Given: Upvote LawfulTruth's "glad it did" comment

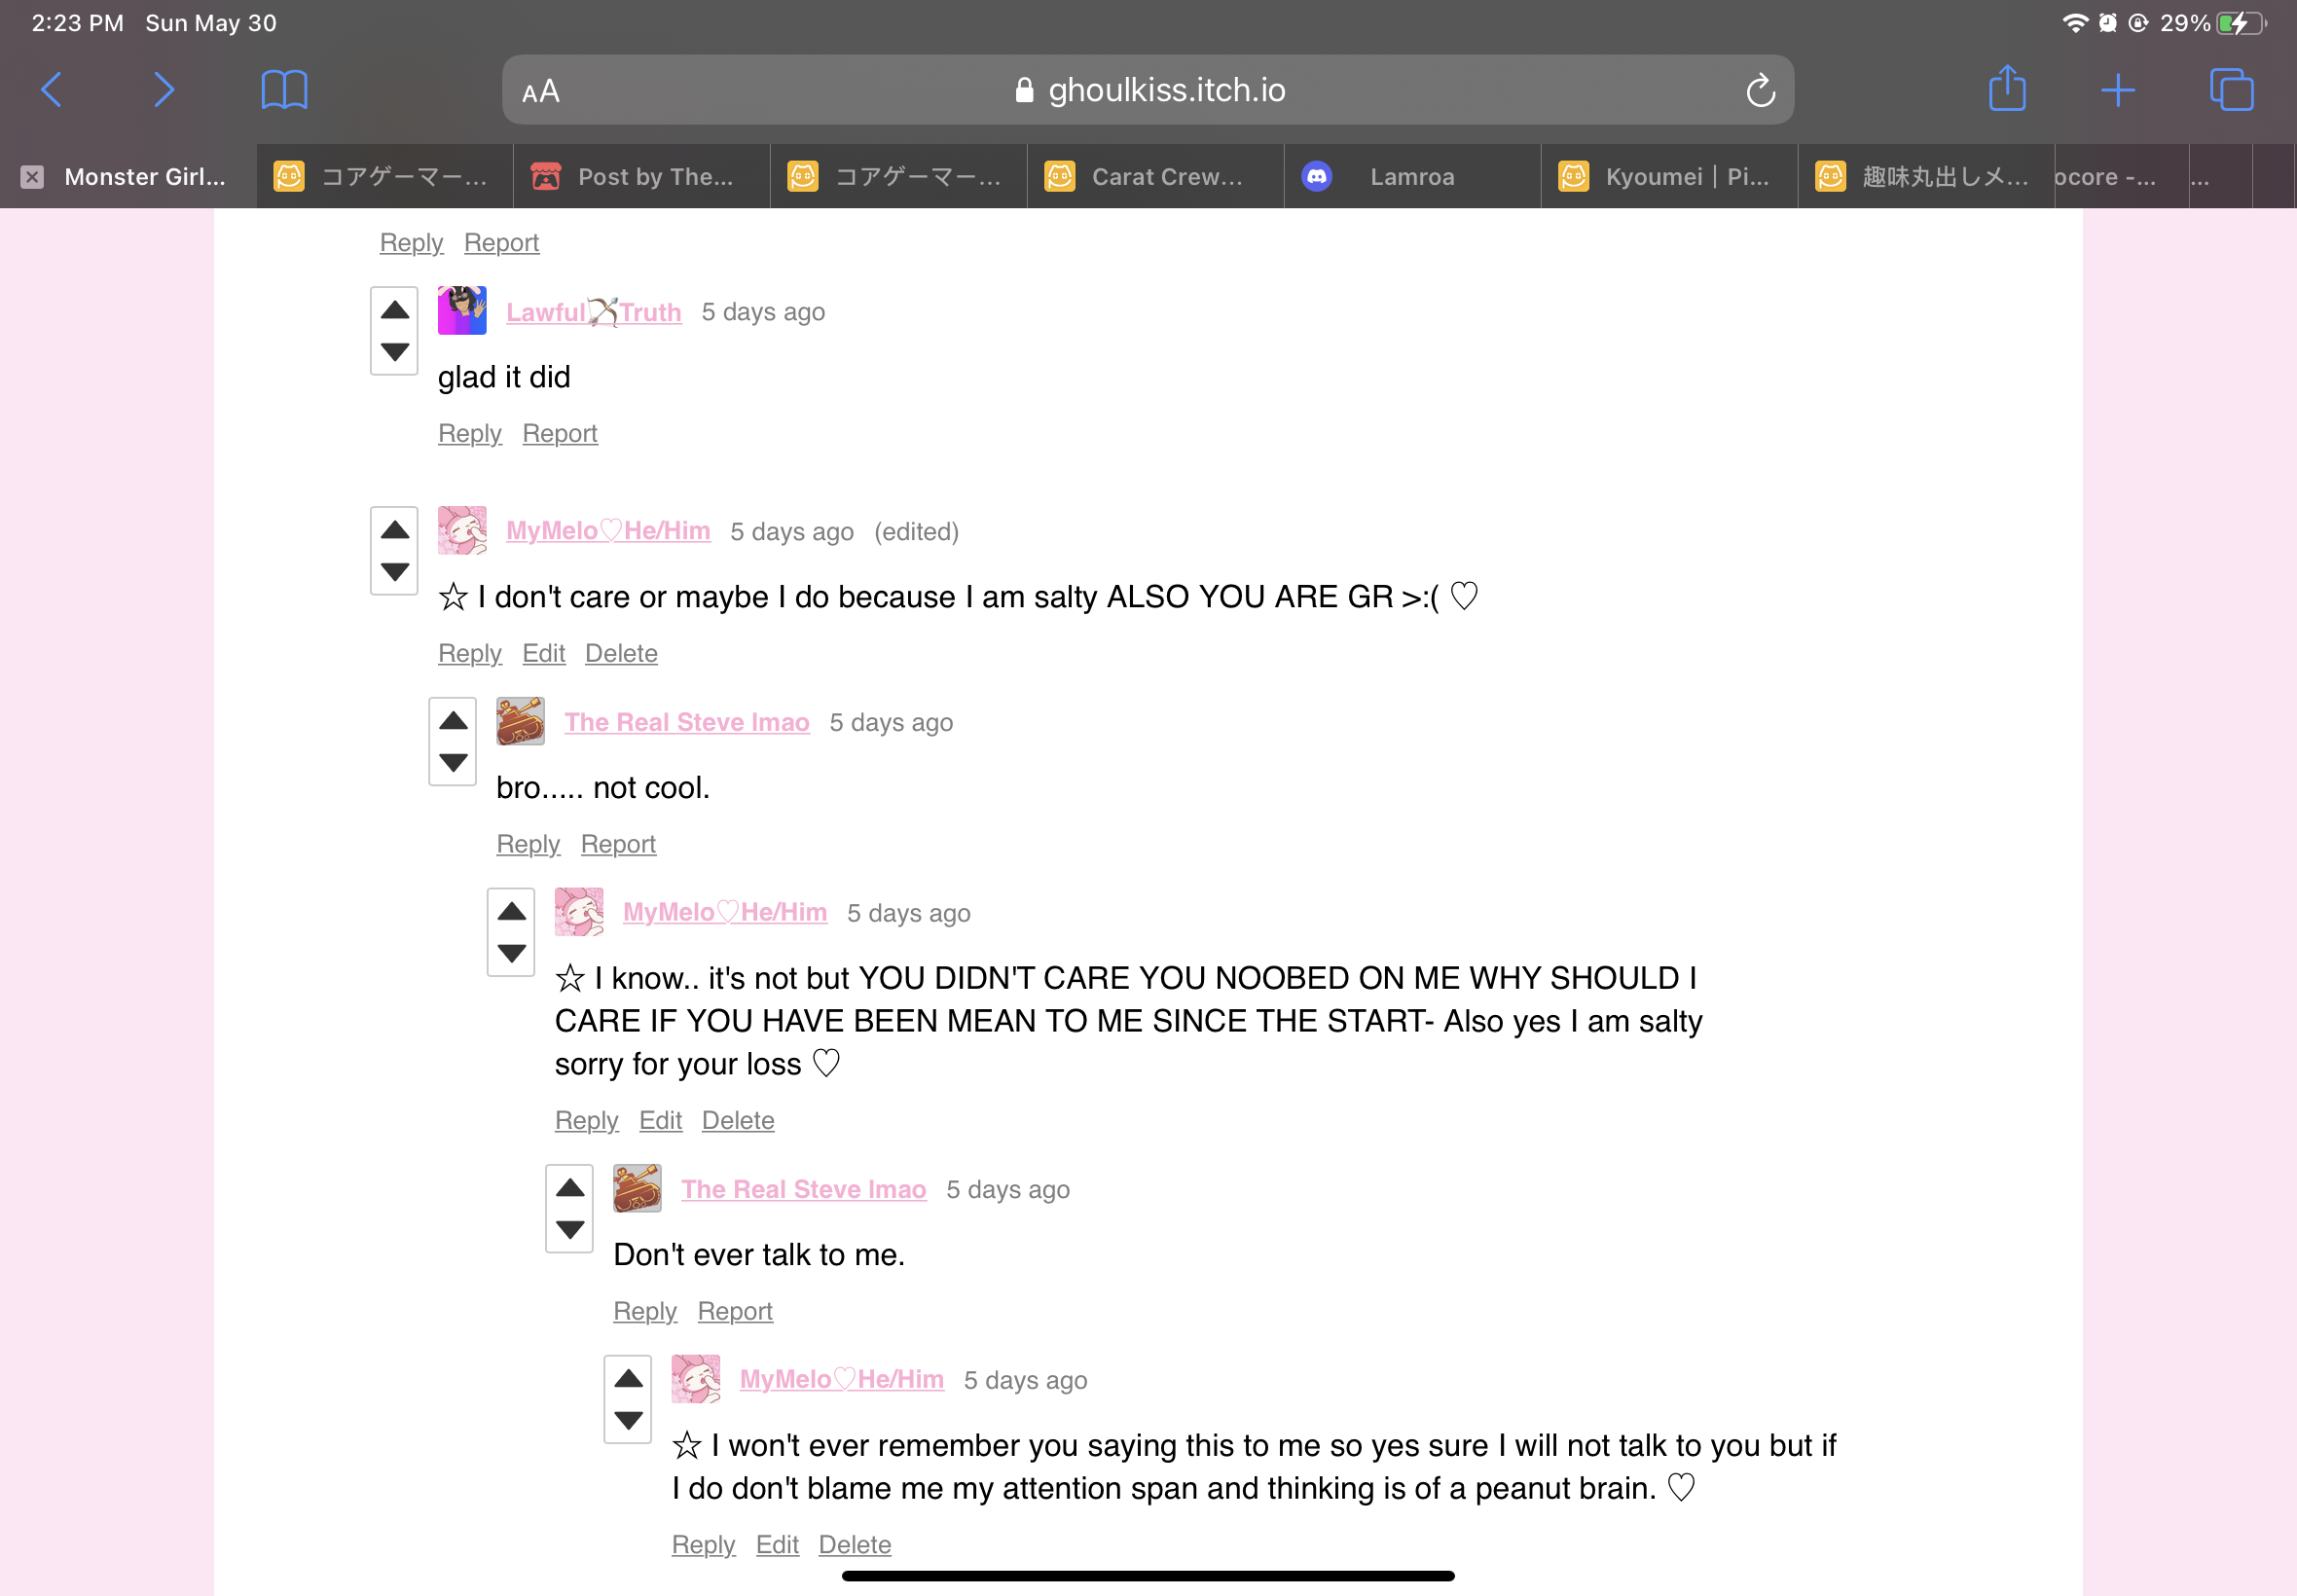Looking at the screenshot, I should (395, 310).
